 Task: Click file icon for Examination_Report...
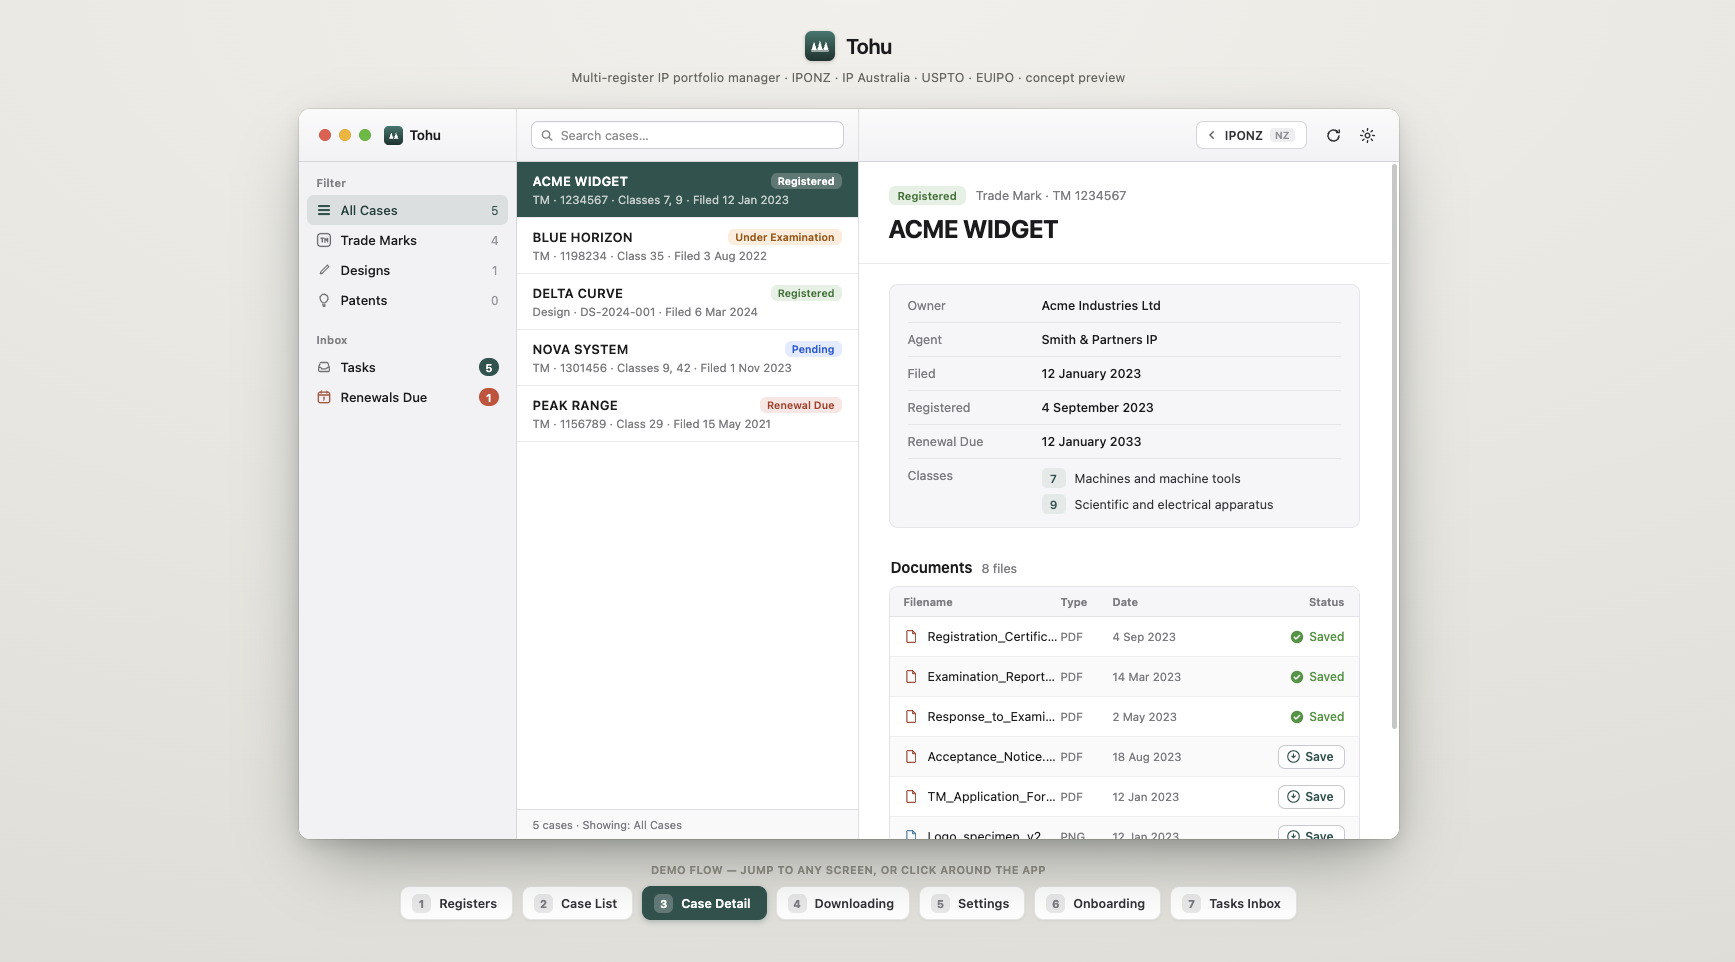pyautogui.click(x=911, y=677)
